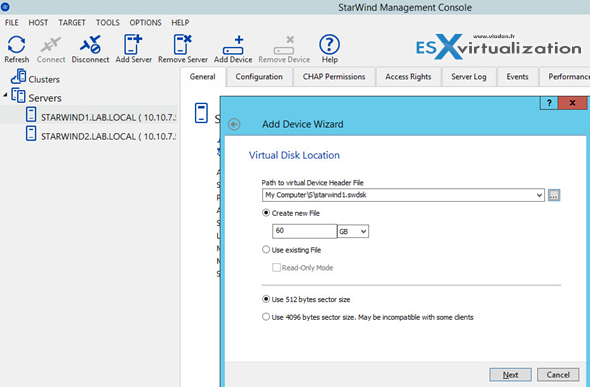Screen dimensions: 590x387
Task: Select Create new File option
Action: pos(266,213)
